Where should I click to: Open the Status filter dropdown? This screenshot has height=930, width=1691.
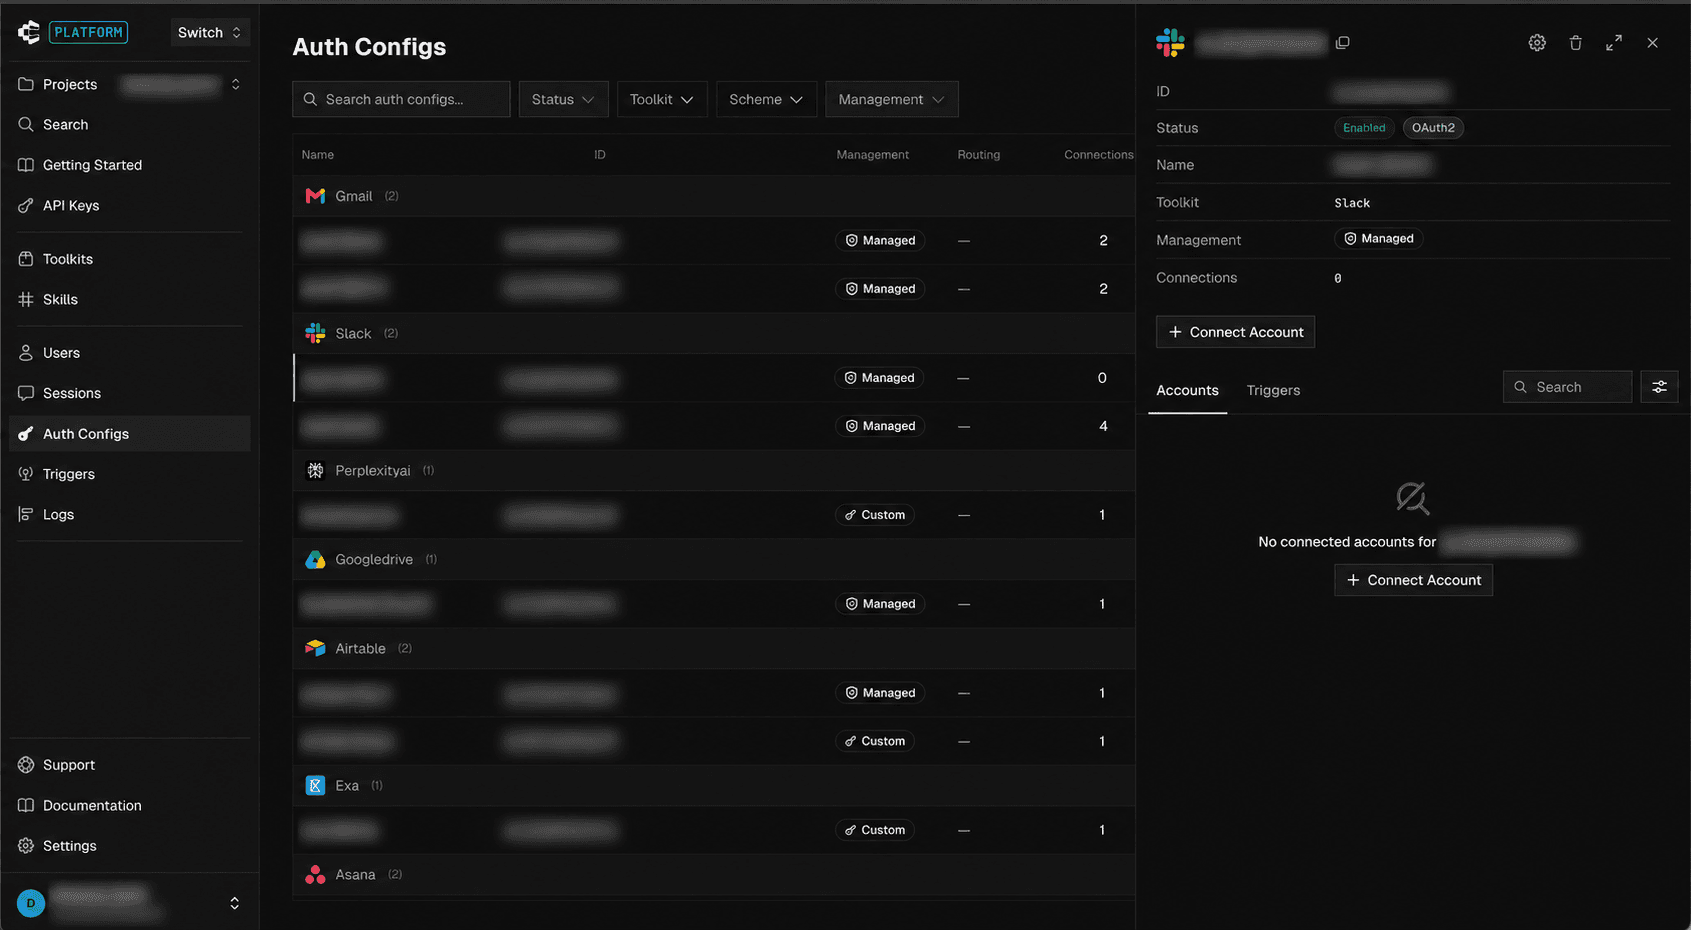point(563,99)
